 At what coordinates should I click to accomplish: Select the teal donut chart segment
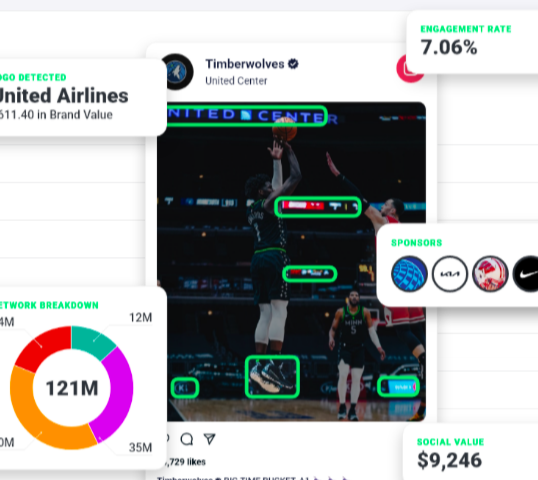tap(92, 341)
